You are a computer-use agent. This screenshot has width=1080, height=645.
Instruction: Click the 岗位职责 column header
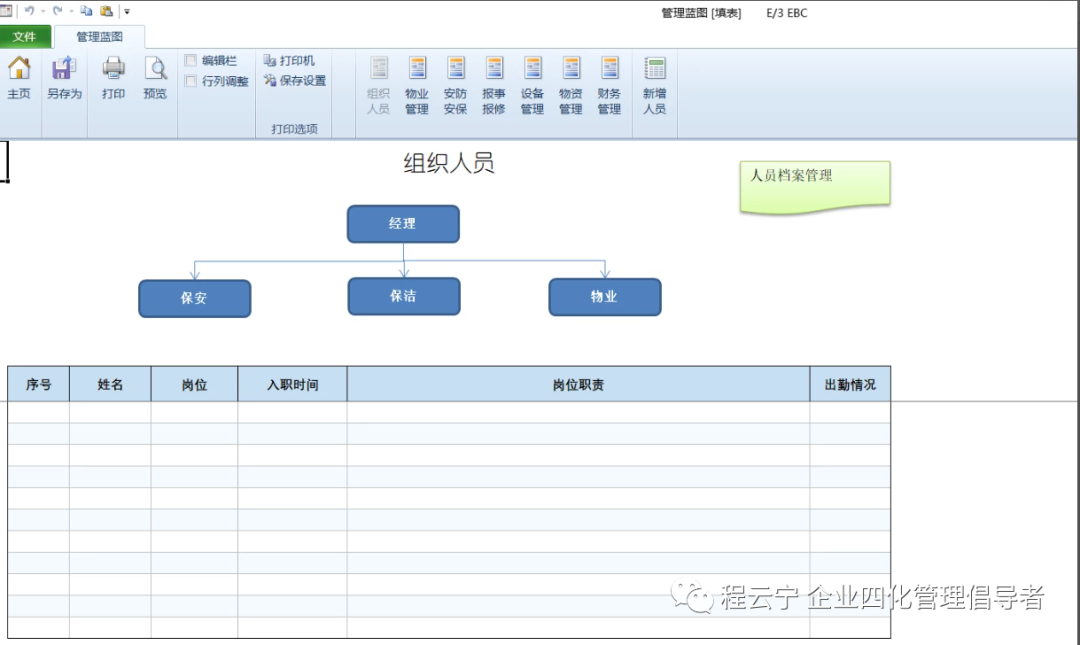(579, 384)
